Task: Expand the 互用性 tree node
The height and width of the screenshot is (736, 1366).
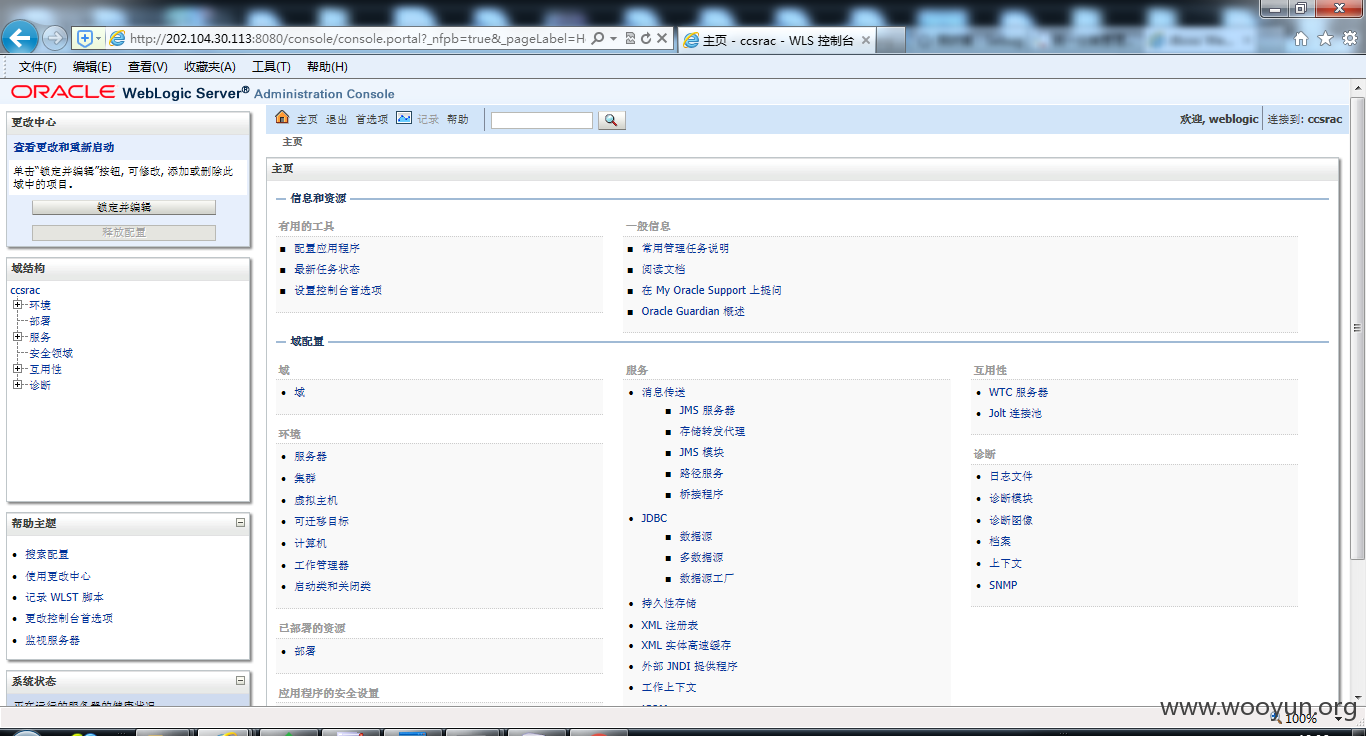Action: pyautogui.click(x=17, y=369)
